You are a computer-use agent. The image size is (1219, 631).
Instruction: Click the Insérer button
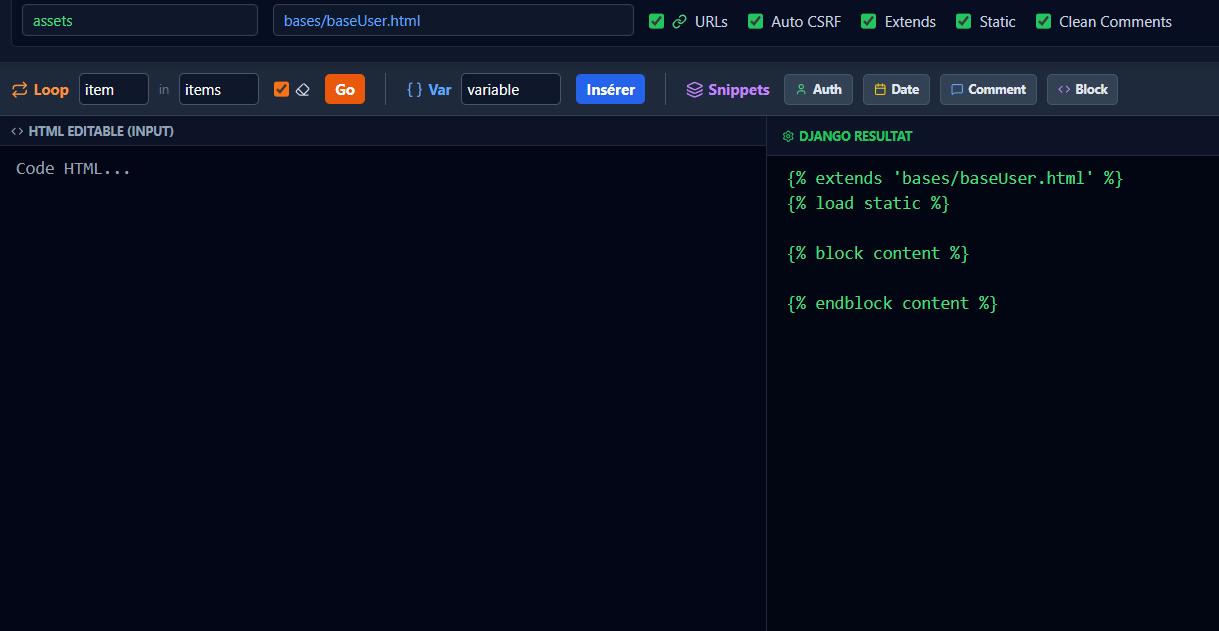point(610,89)
